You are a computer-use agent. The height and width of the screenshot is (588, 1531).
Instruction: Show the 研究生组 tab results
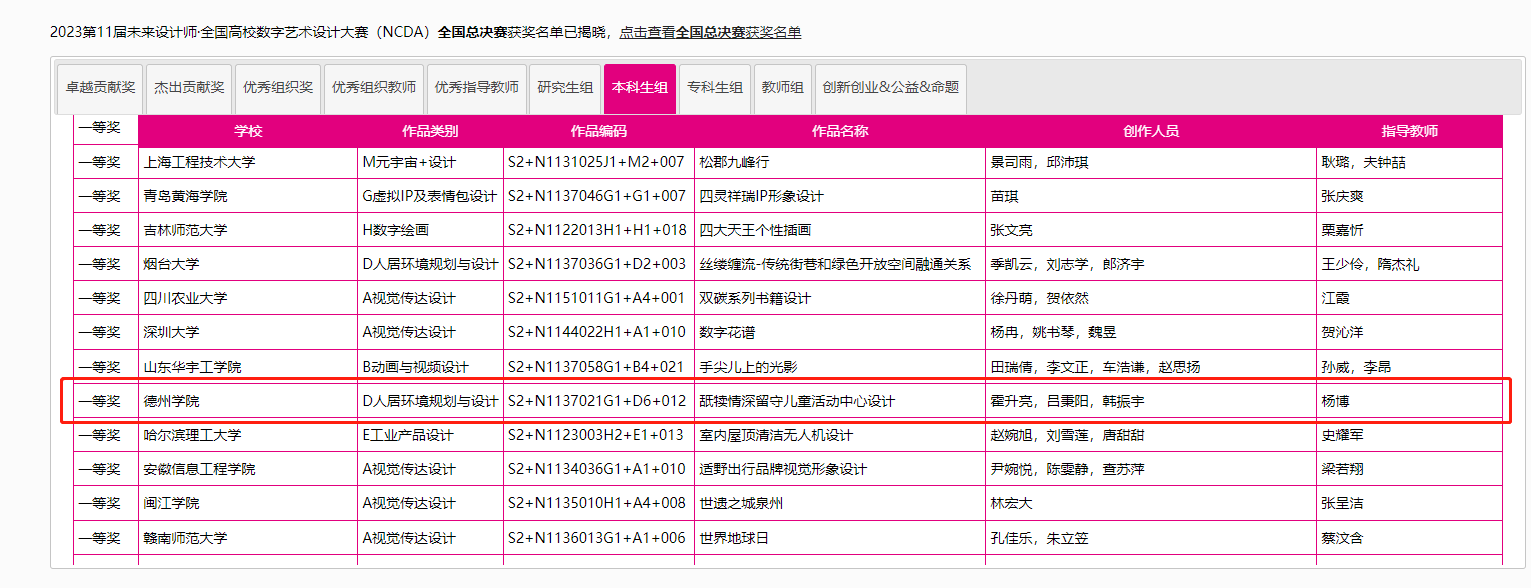pos(565,88)
